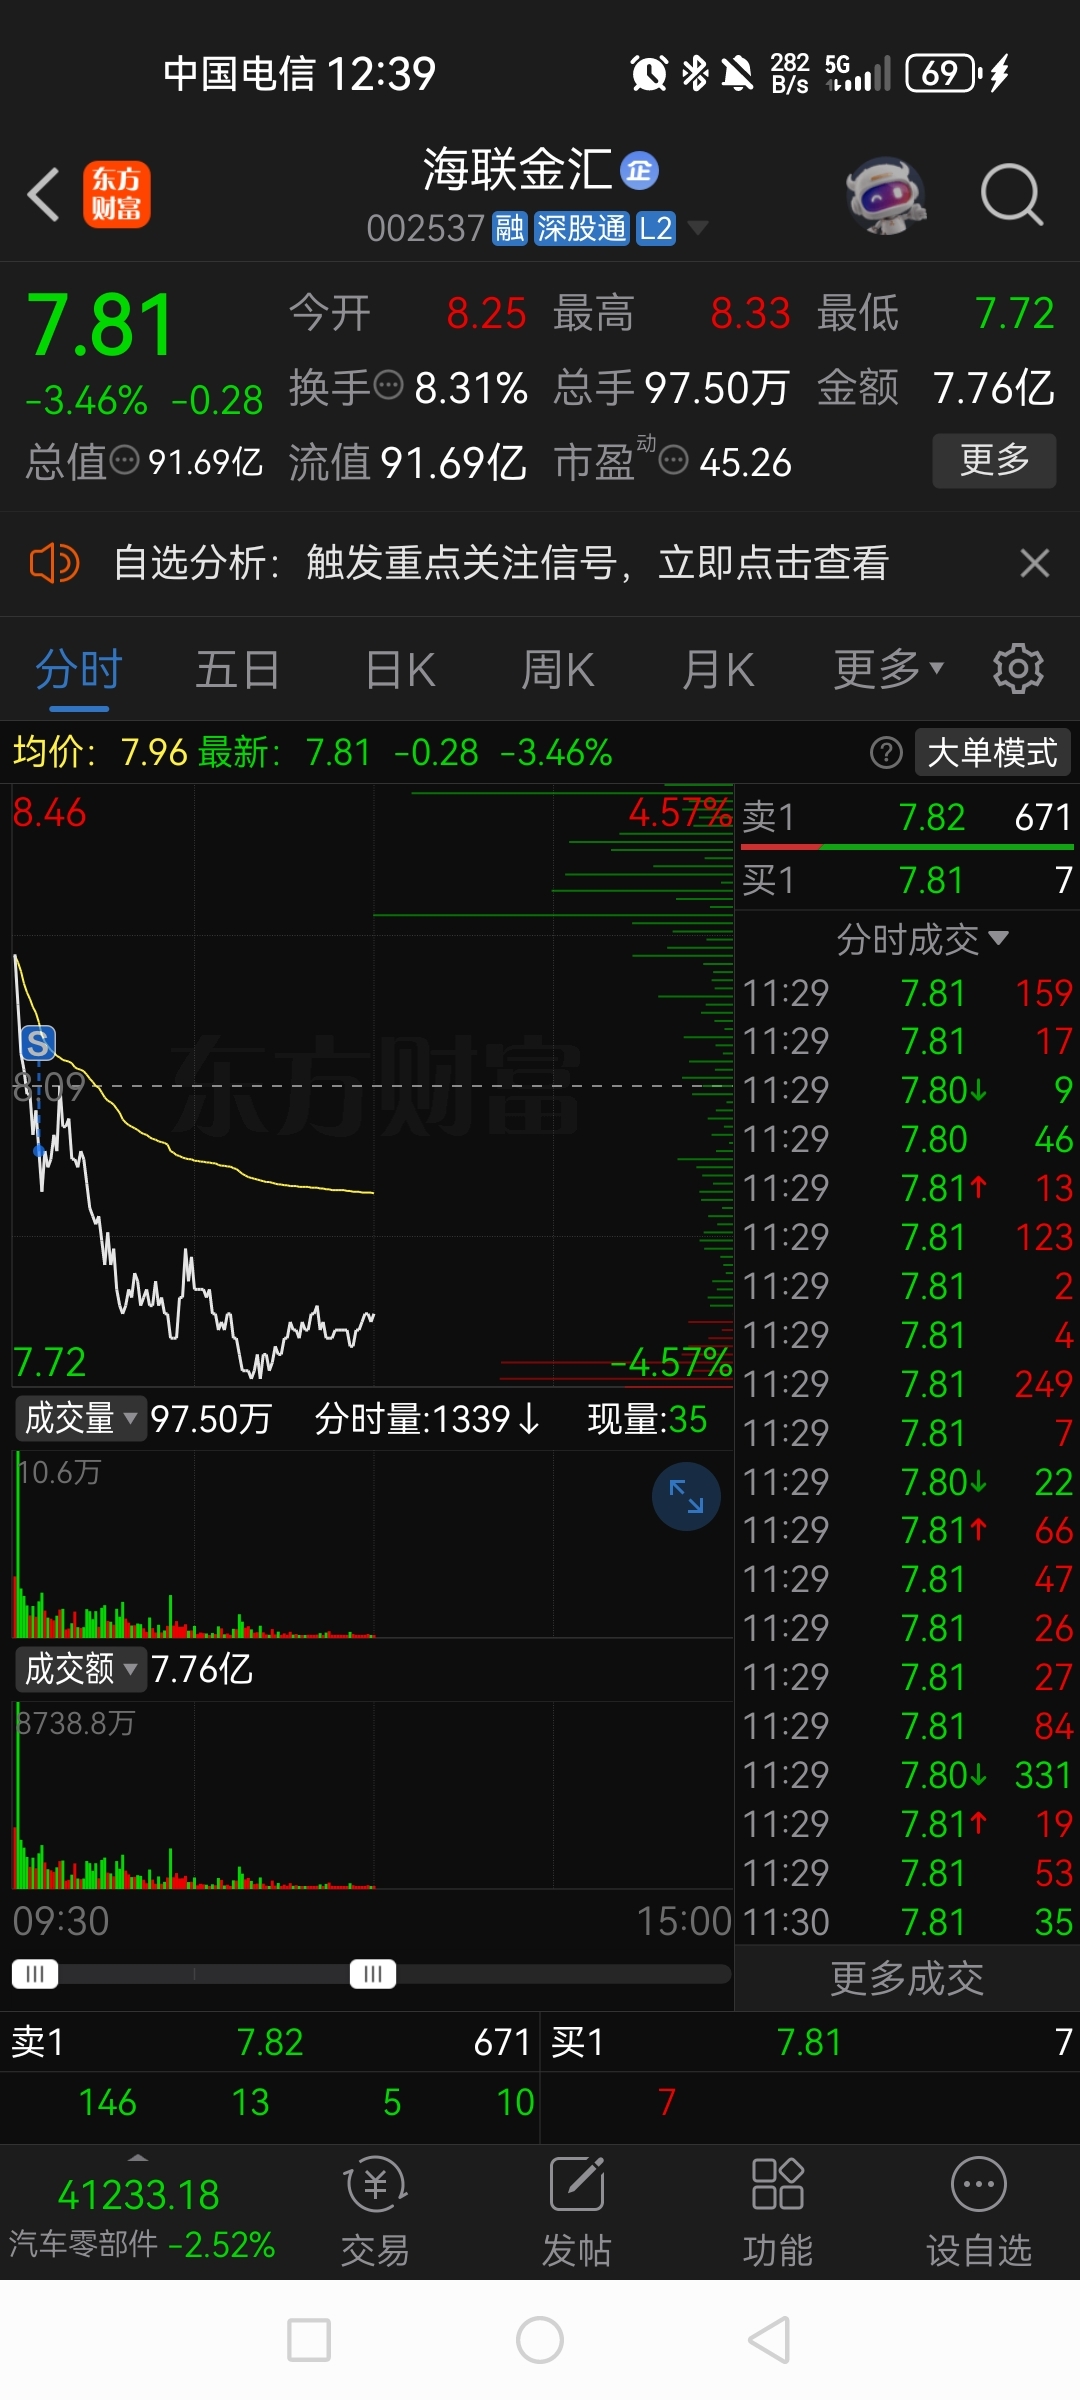Open the 交易 trade icon
Screen dimensions: 1080x2400
[x=376, y=2212]
